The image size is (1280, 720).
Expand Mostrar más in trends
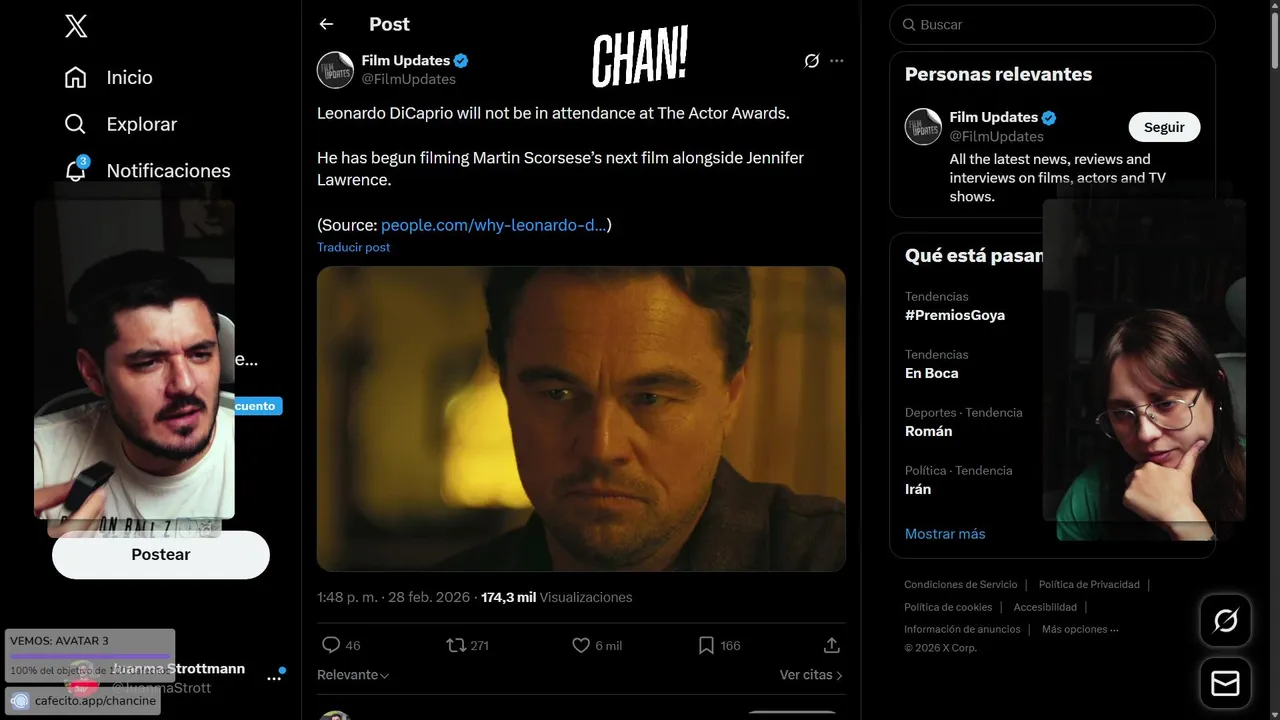tap(945, 534)
